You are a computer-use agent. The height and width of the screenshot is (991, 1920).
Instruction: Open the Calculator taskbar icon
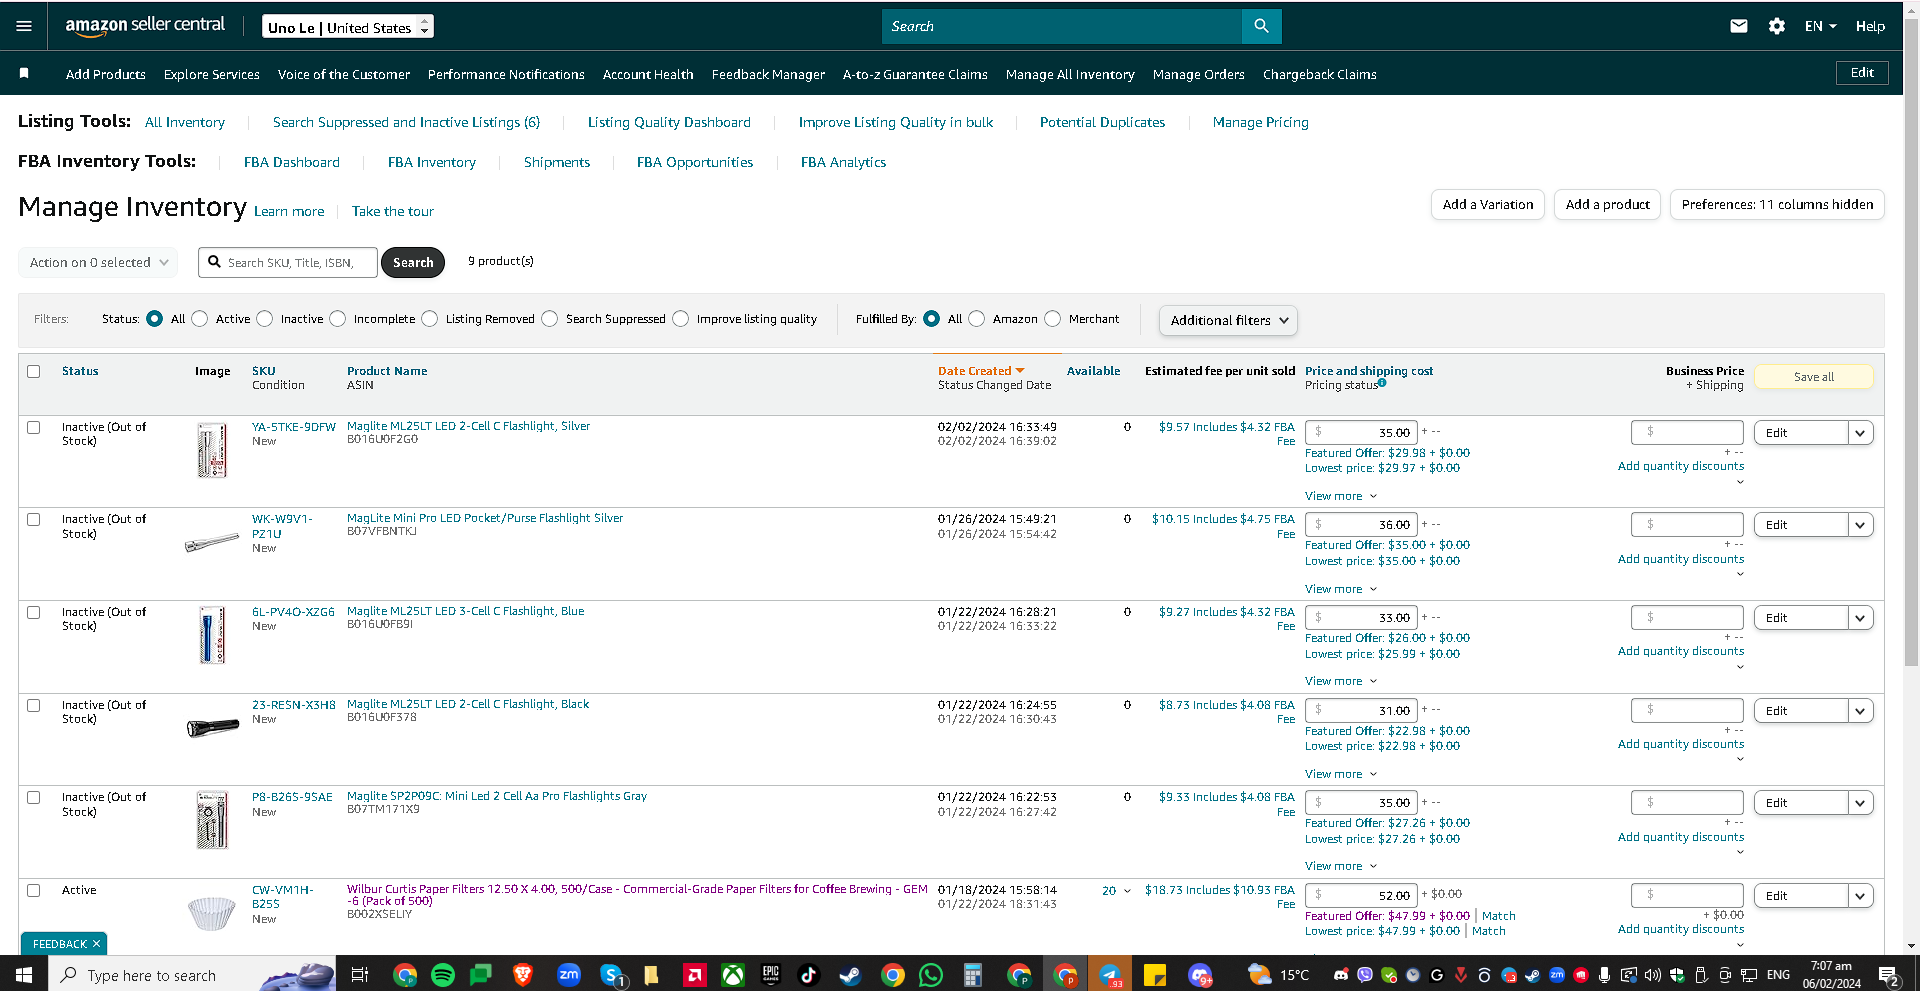[x=972, y=975]
